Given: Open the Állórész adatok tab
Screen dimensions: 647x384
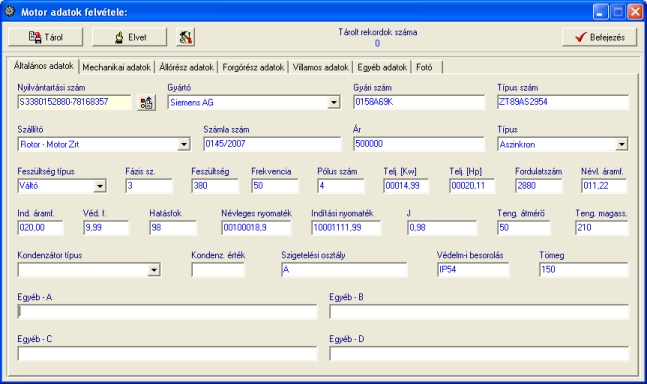Looking at the screenshot, I should 187,67.
